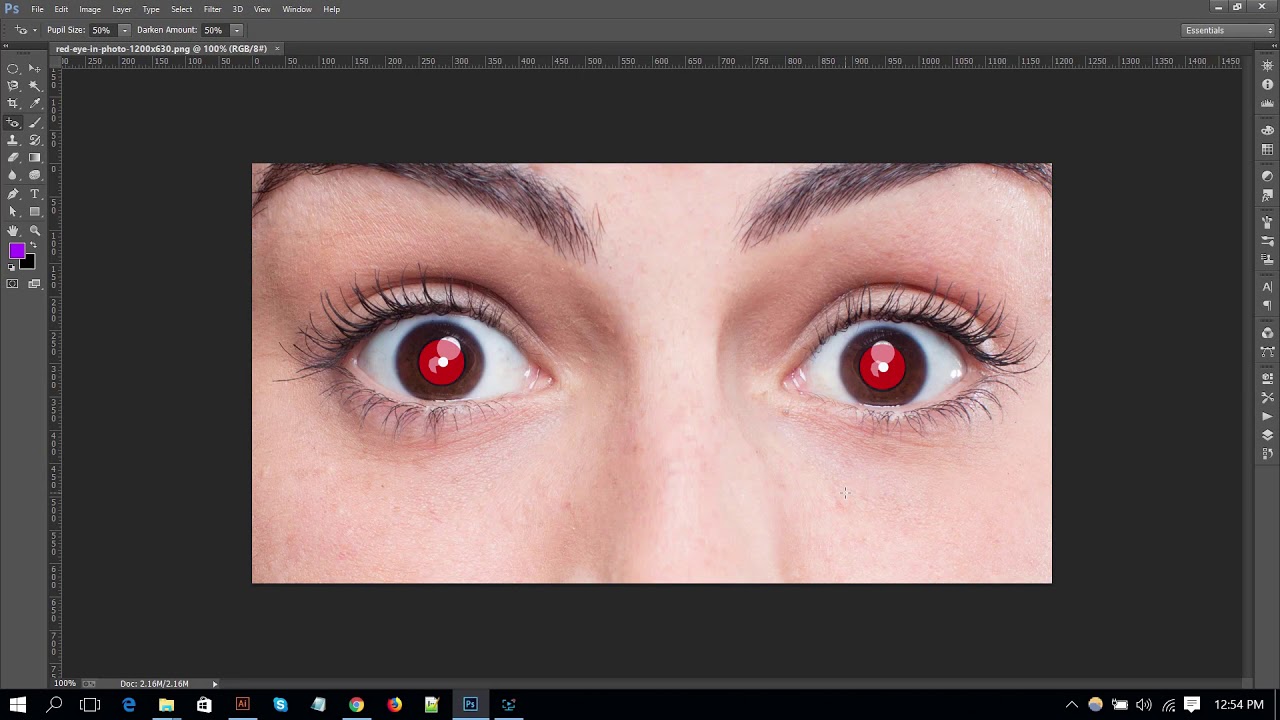Select the Elliptical Marquee tool
1280x720 pixels.
coord(13,68)
